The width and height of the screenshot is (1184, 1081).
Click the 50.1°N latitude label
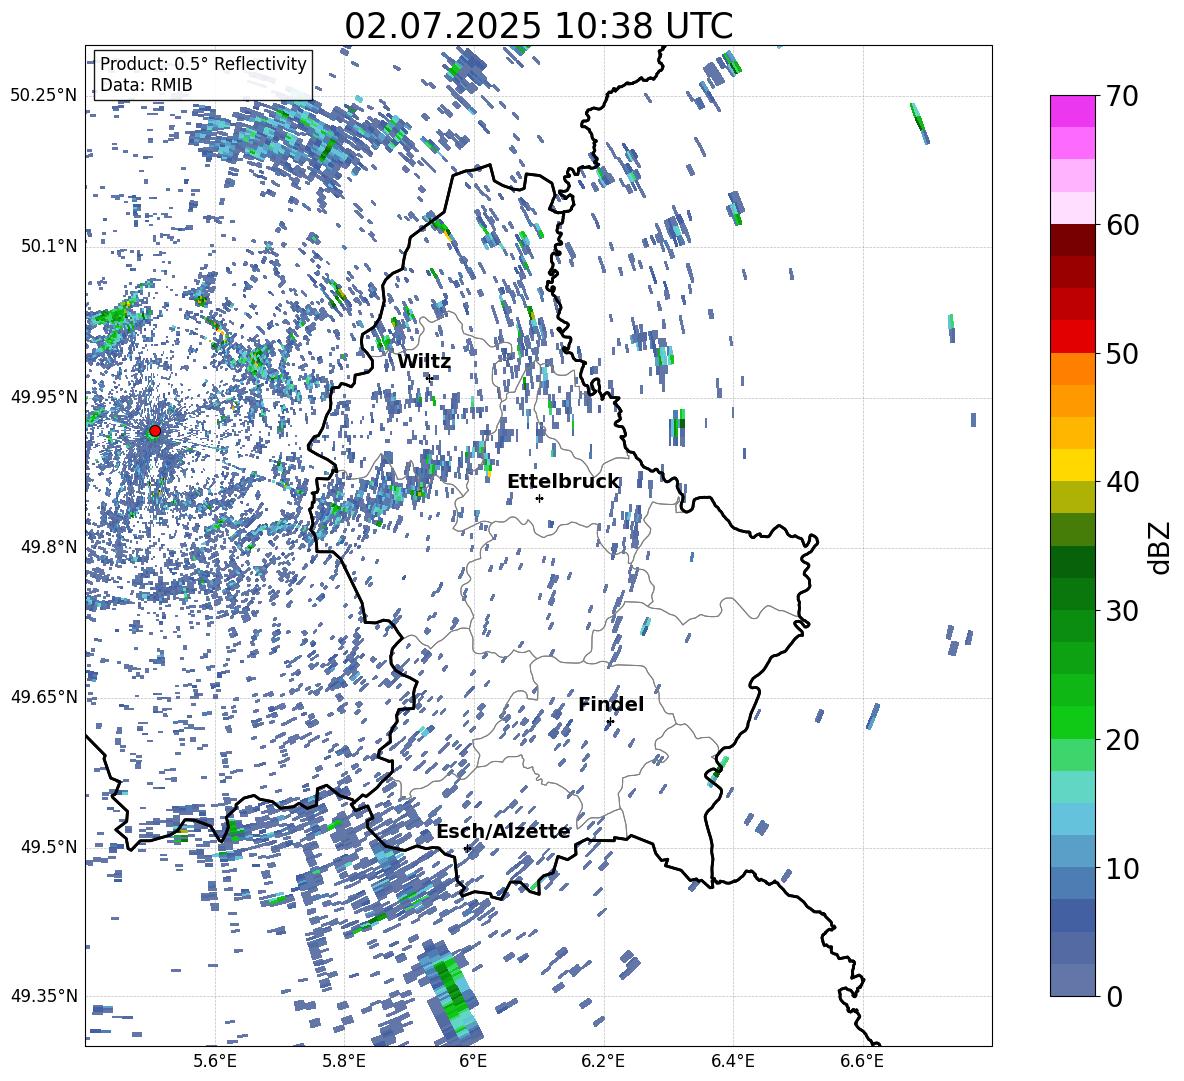pyautogui.click(x=48, y=246)
